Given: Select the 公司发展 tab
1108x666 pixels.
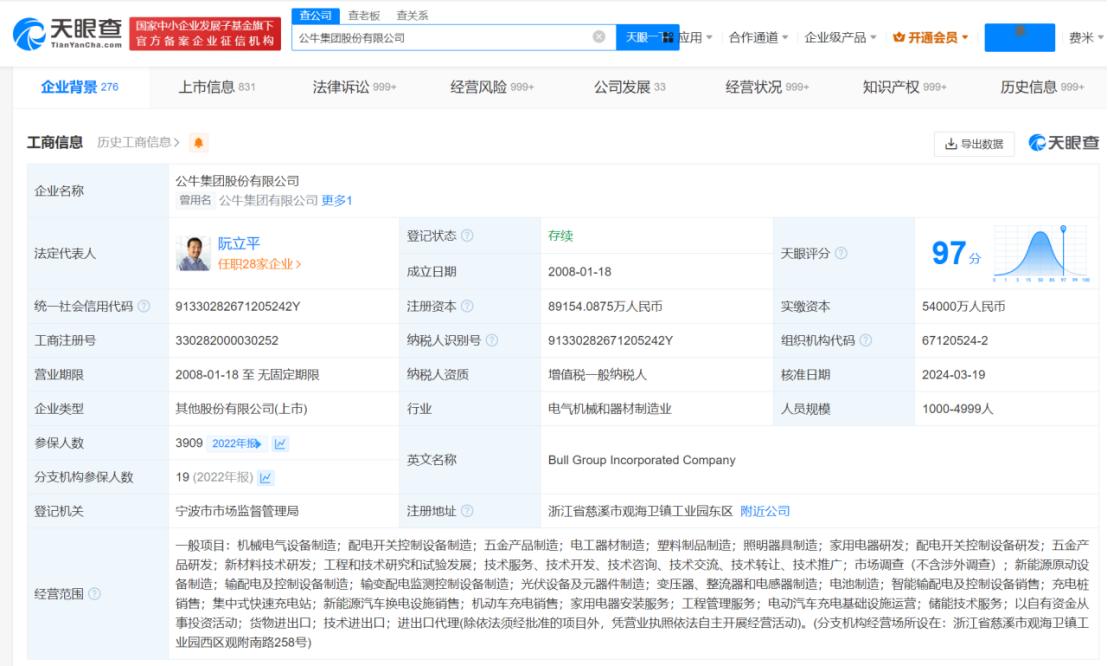Looking at the screenshot, I should 629,87.
